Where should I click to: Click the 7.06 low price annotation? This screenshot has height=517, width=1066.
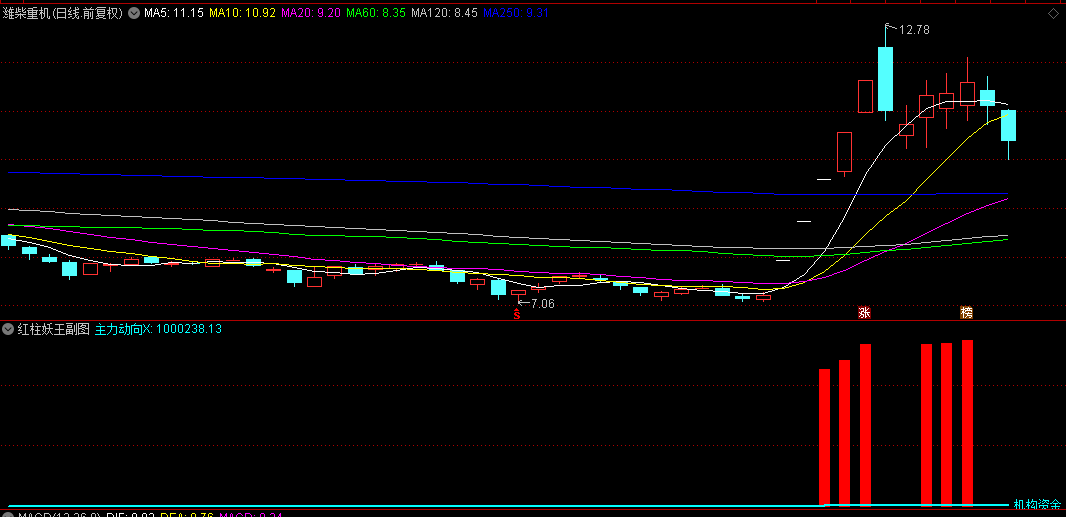(543, 303)
